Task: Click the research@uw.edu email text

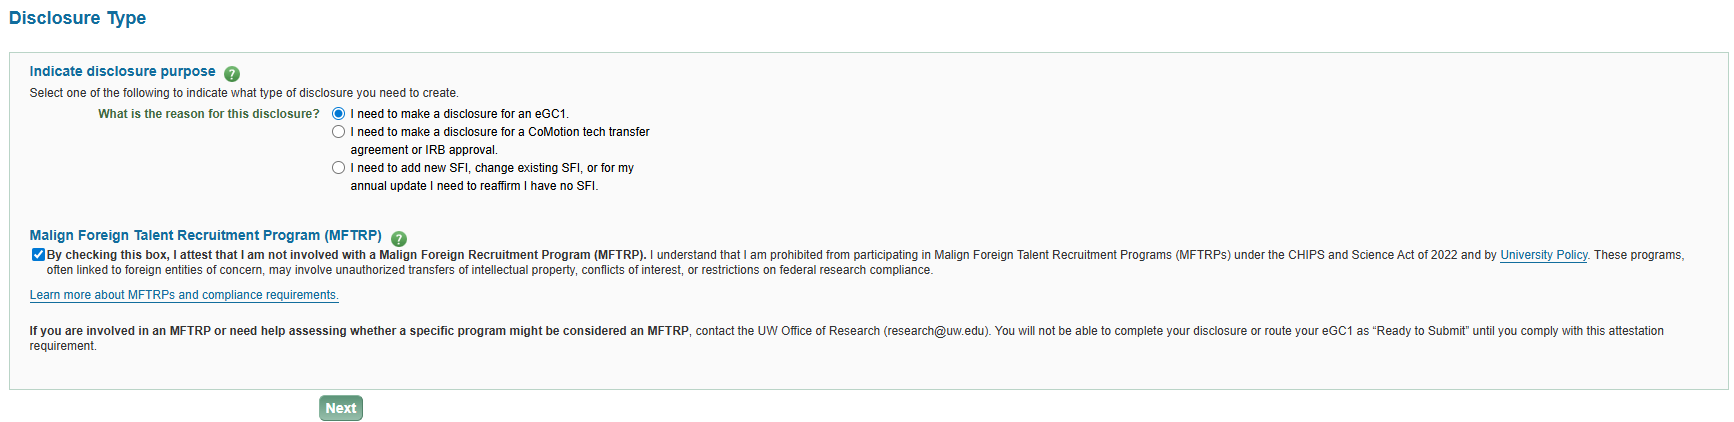Action: pyautogui.click(x=935, y=331)
